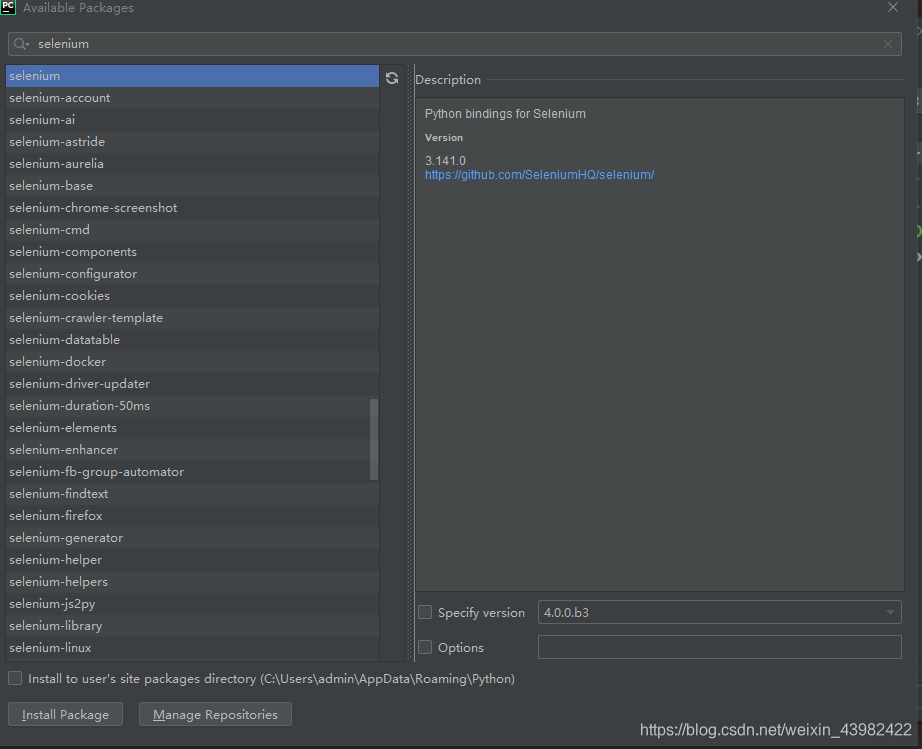The height and width of the screenshot is (749, 922).
Task: Select selenium-findtext package
Action: click(192, 494)
